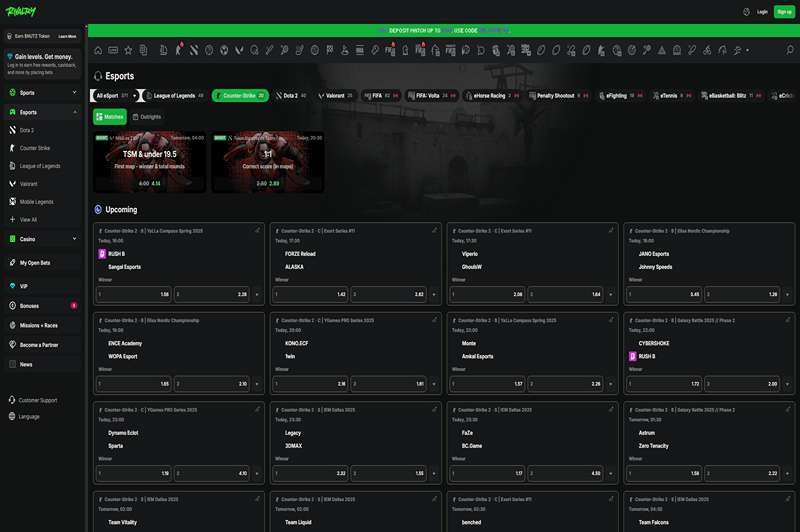
Task: Open Valorant in the sidebar
Action: (x=42, y=184)
